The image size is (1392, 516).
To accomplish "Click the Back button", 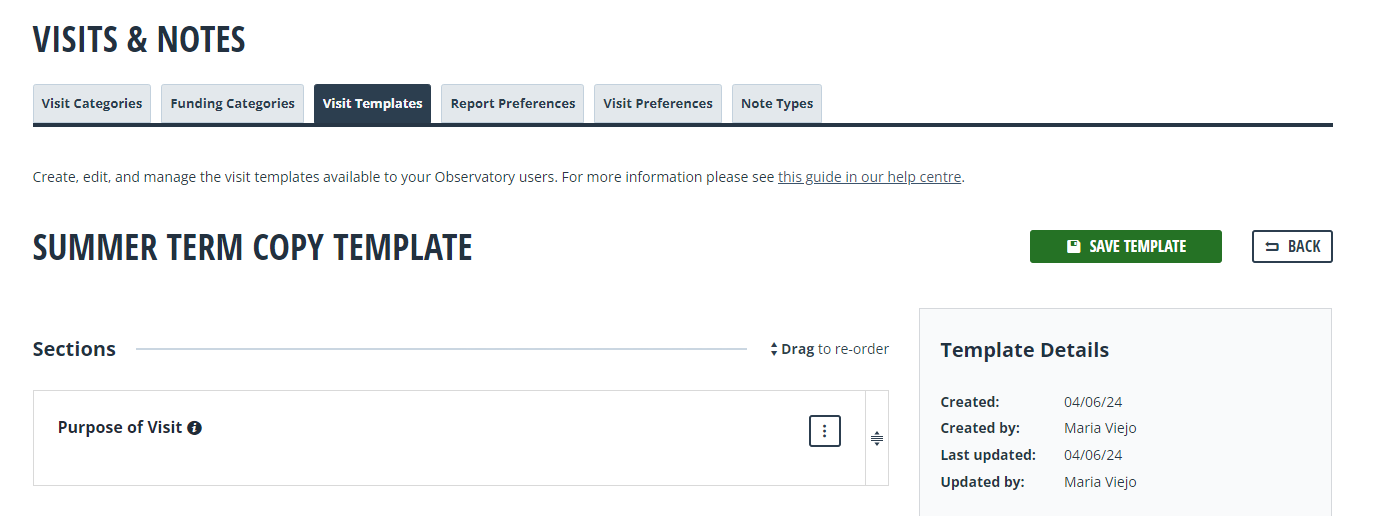I will [x=1292, y=247].
